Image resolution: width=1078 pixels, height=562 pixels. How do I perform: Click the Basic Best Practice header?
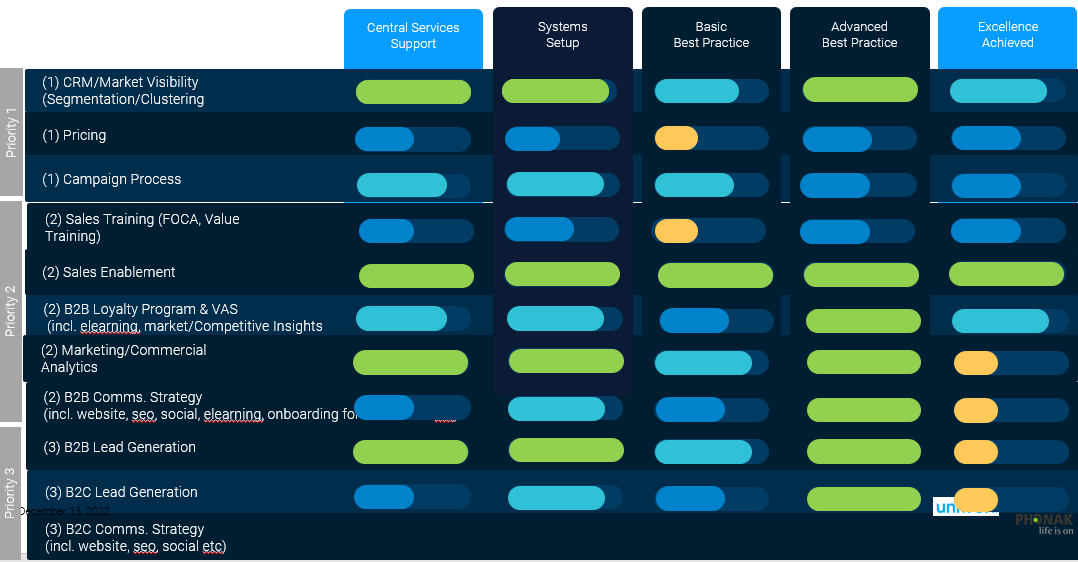click(x=711, y=36)
